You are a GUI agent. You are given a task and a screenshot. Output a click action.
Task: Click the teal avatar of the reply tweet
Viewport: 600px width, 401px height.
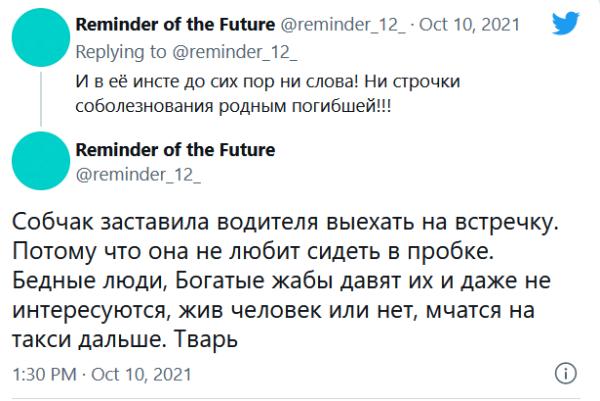(41, 37)
